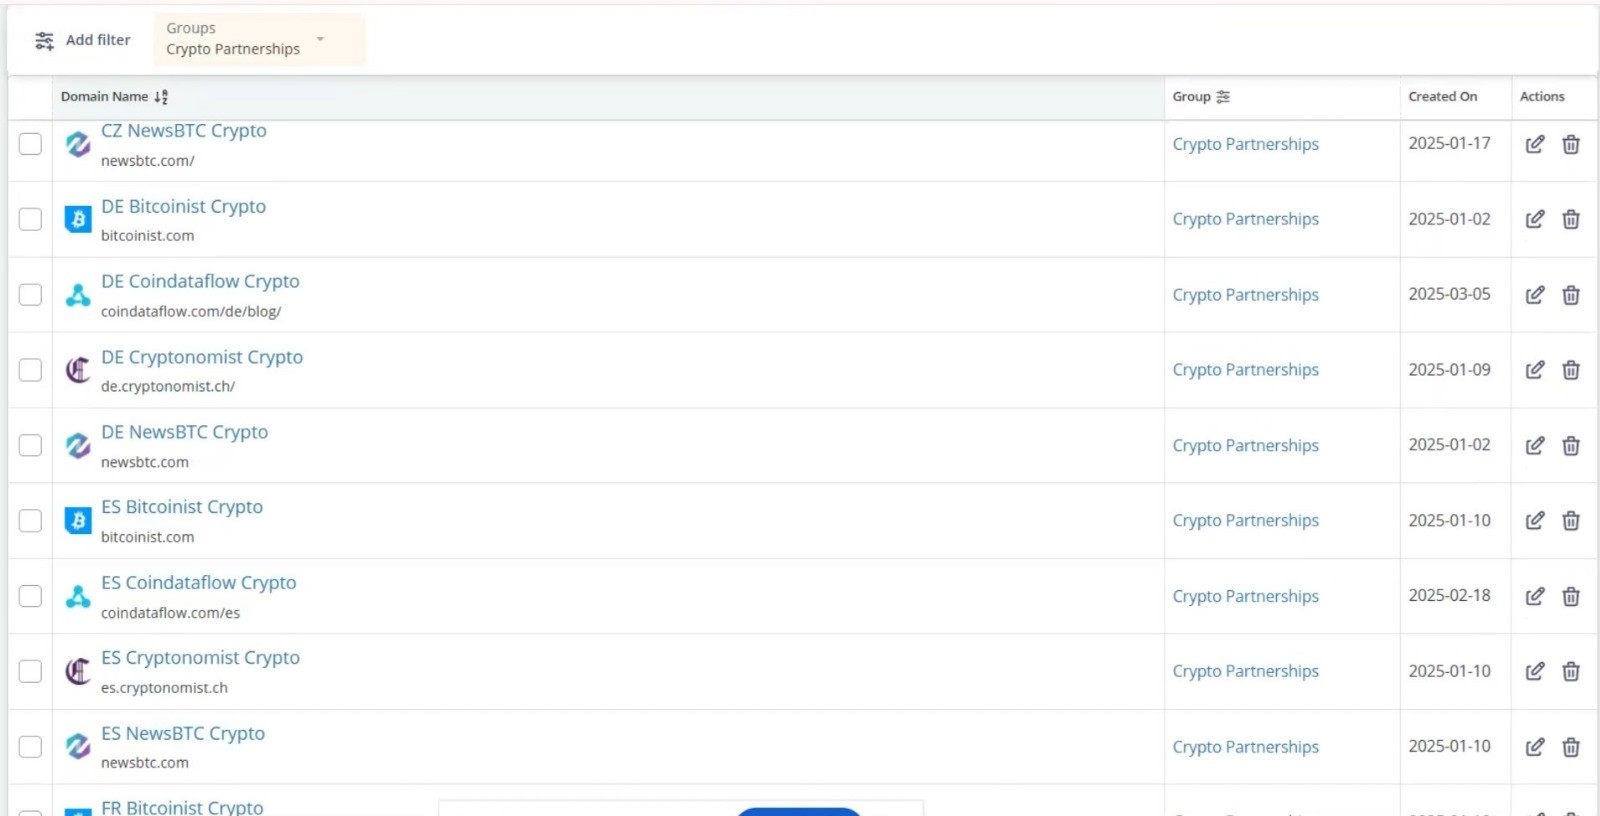Edit the ES Cryptonomist Crypto entry
The width and height of the screenshot is (1600, 816).
(x=1535, y=671)
